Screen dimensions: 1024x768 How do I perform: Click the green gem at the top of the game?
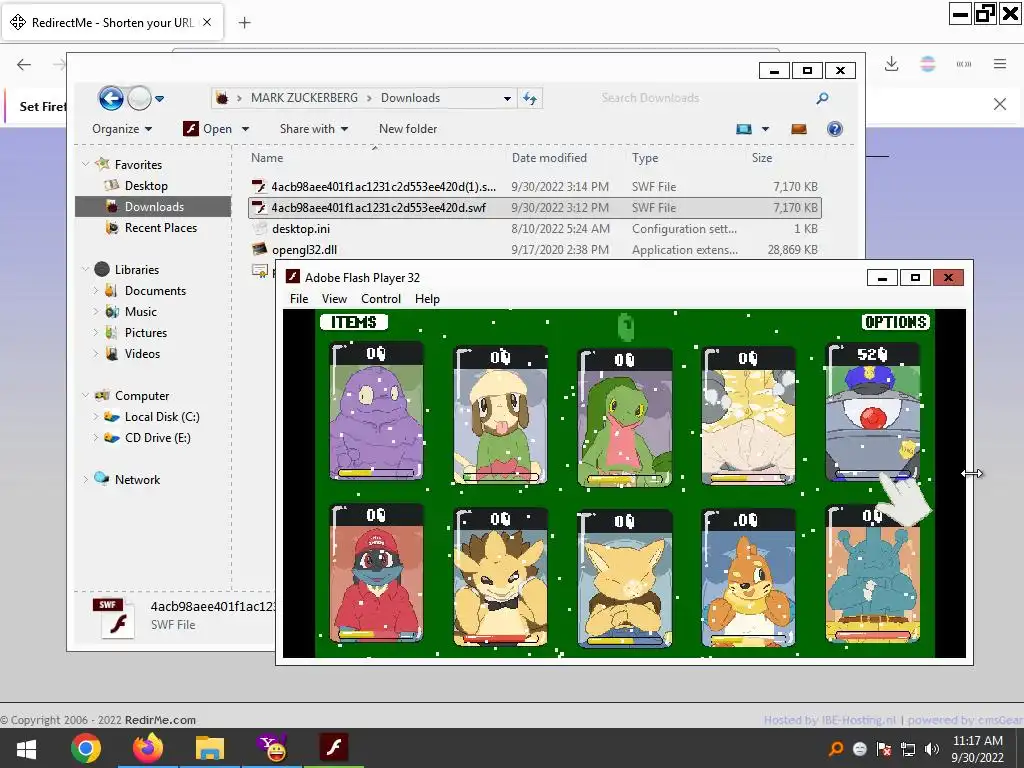point(626,327)
